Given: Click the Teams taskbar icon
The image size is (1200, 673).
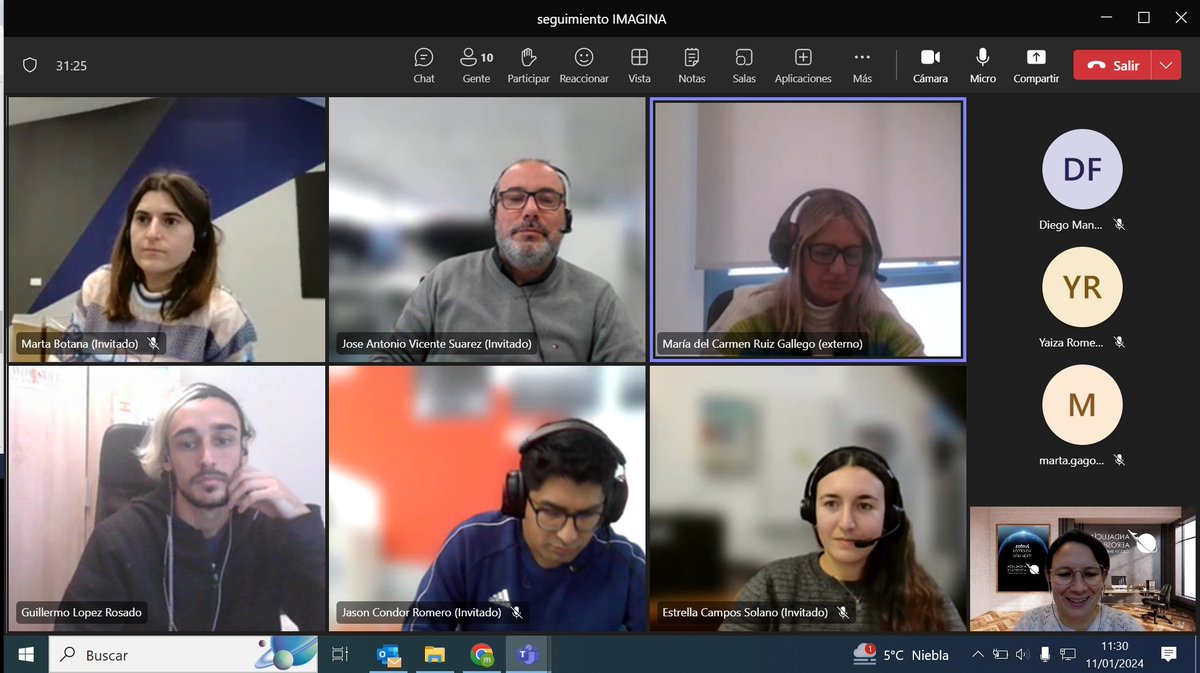Looking at the screenshot, I should 528,655.
